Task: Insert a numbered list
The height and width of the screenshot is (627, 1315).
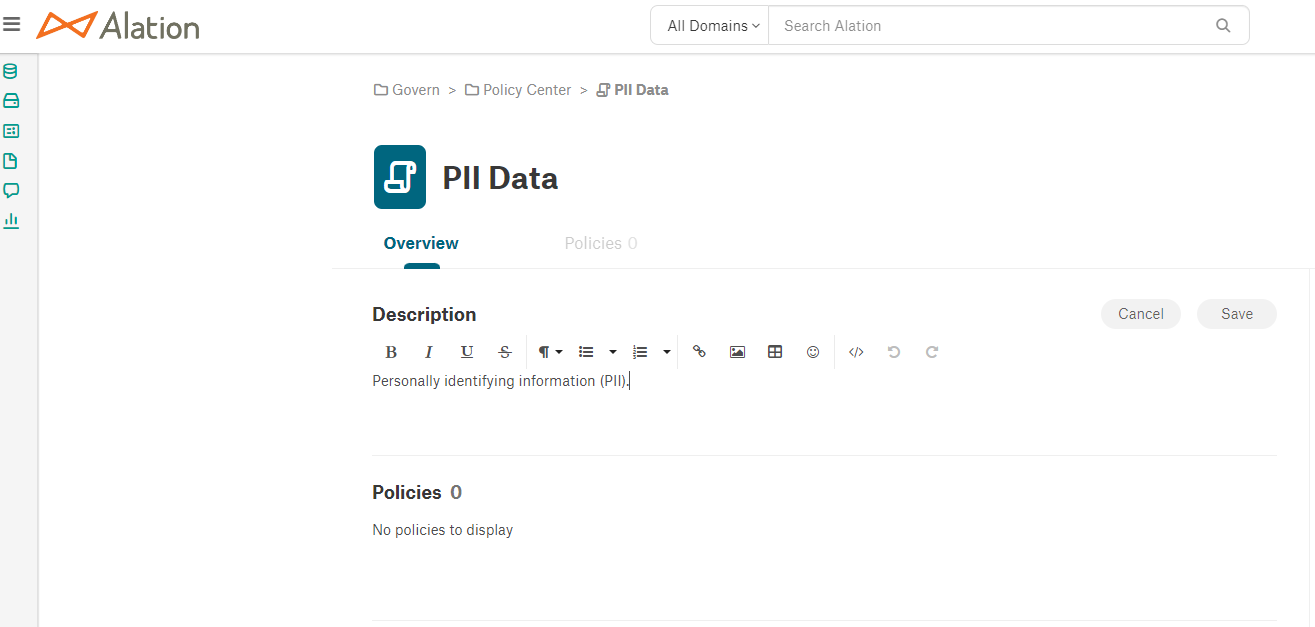Action: (x=641, y=352)
